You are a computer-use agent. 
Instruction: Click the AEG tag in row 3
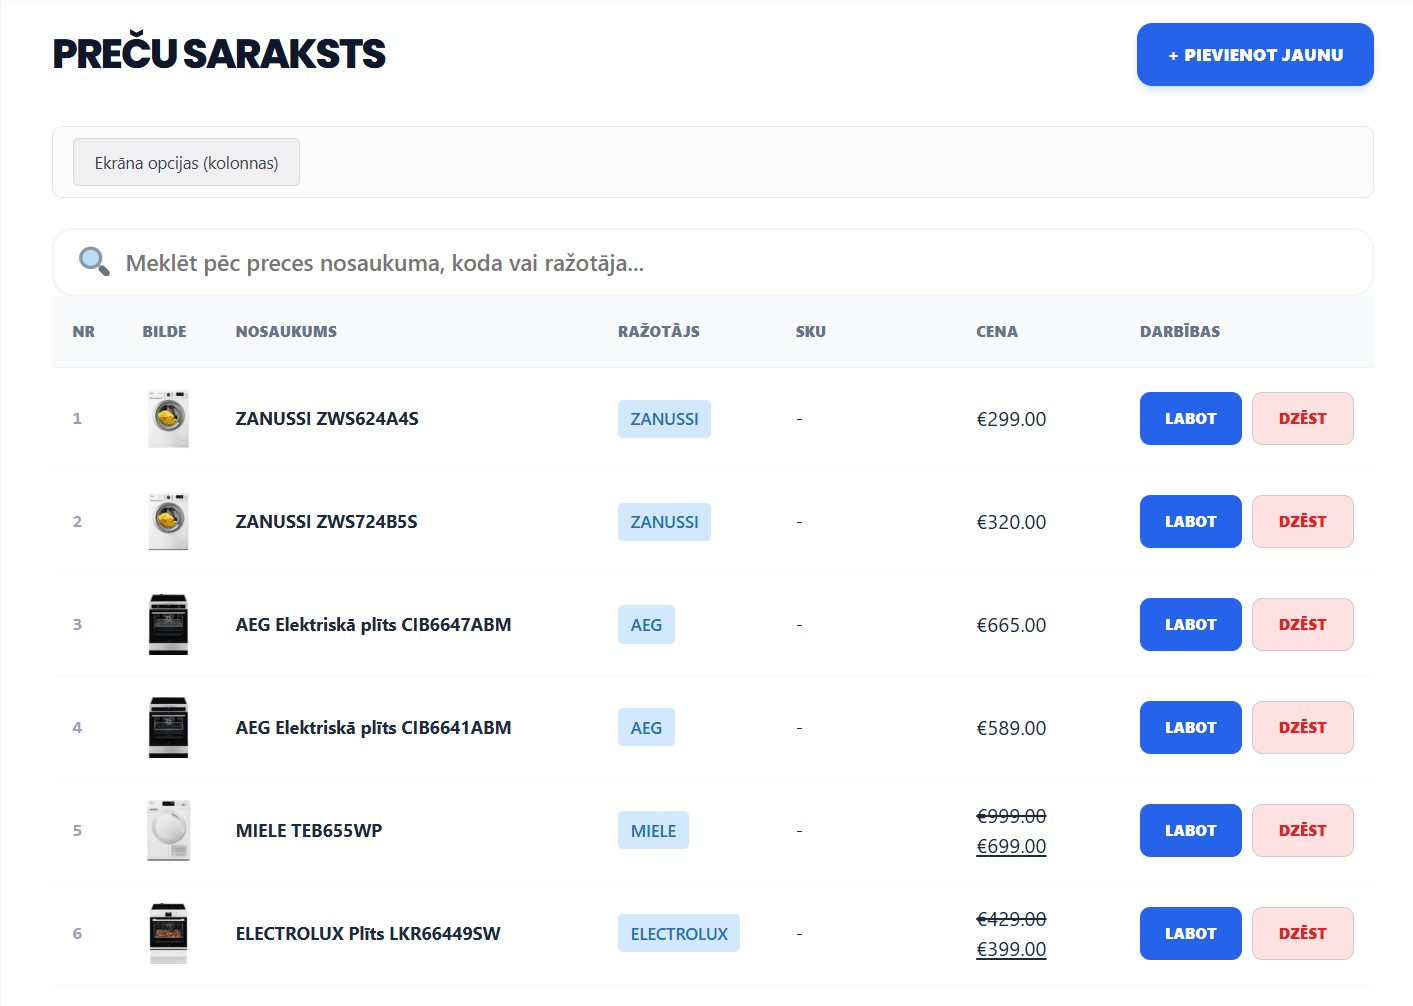coord(646,624)
